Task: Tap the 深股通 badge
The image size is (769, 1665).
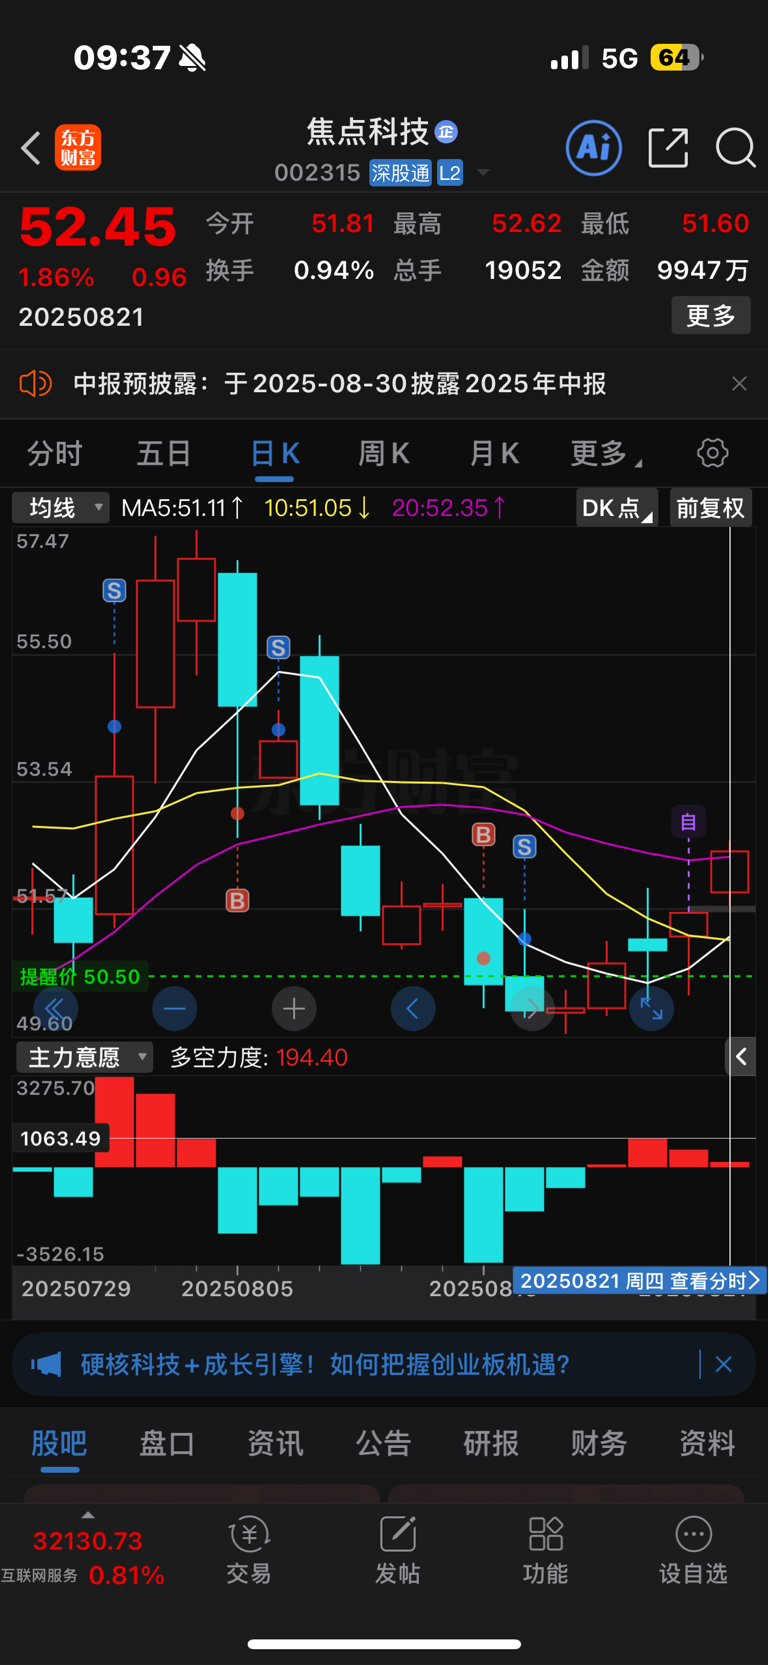Action: click(x=400, y=173)
